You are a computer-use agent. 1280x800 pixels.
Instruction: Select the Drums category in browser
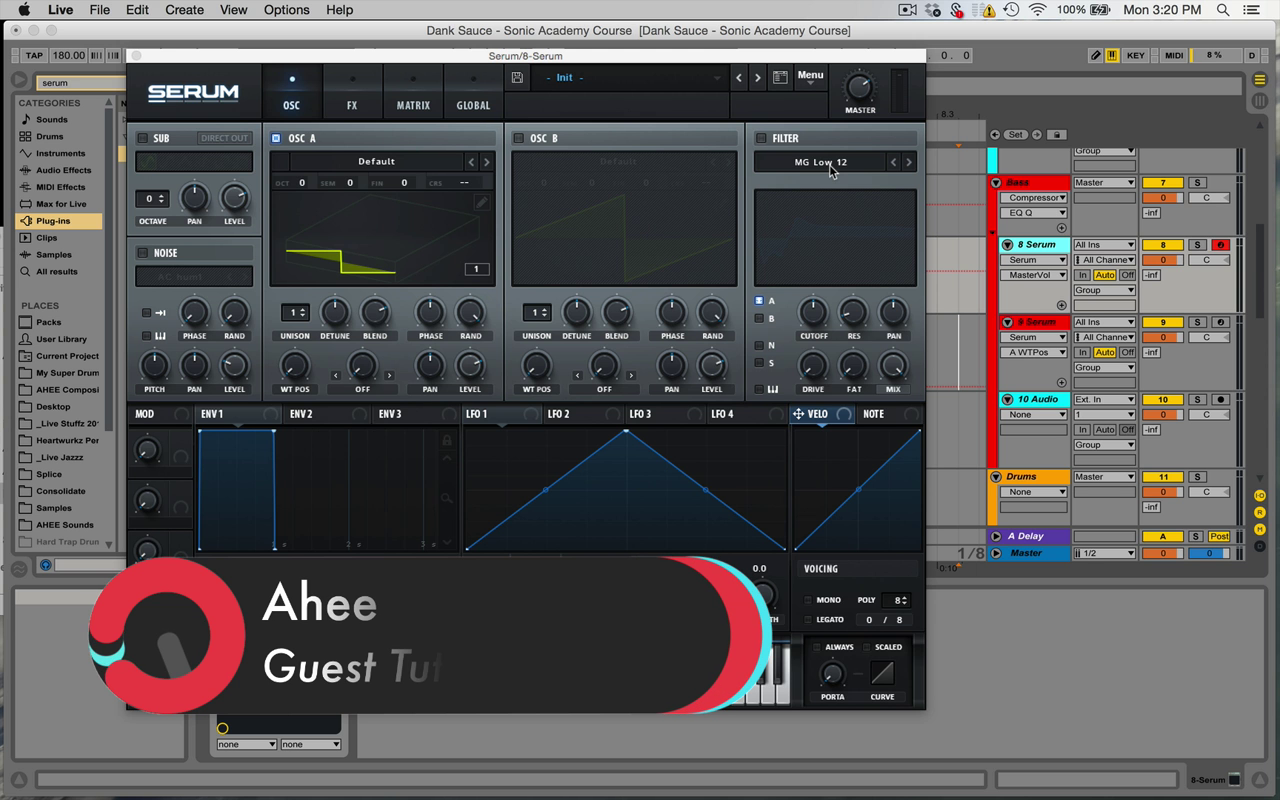pos(50,136)
